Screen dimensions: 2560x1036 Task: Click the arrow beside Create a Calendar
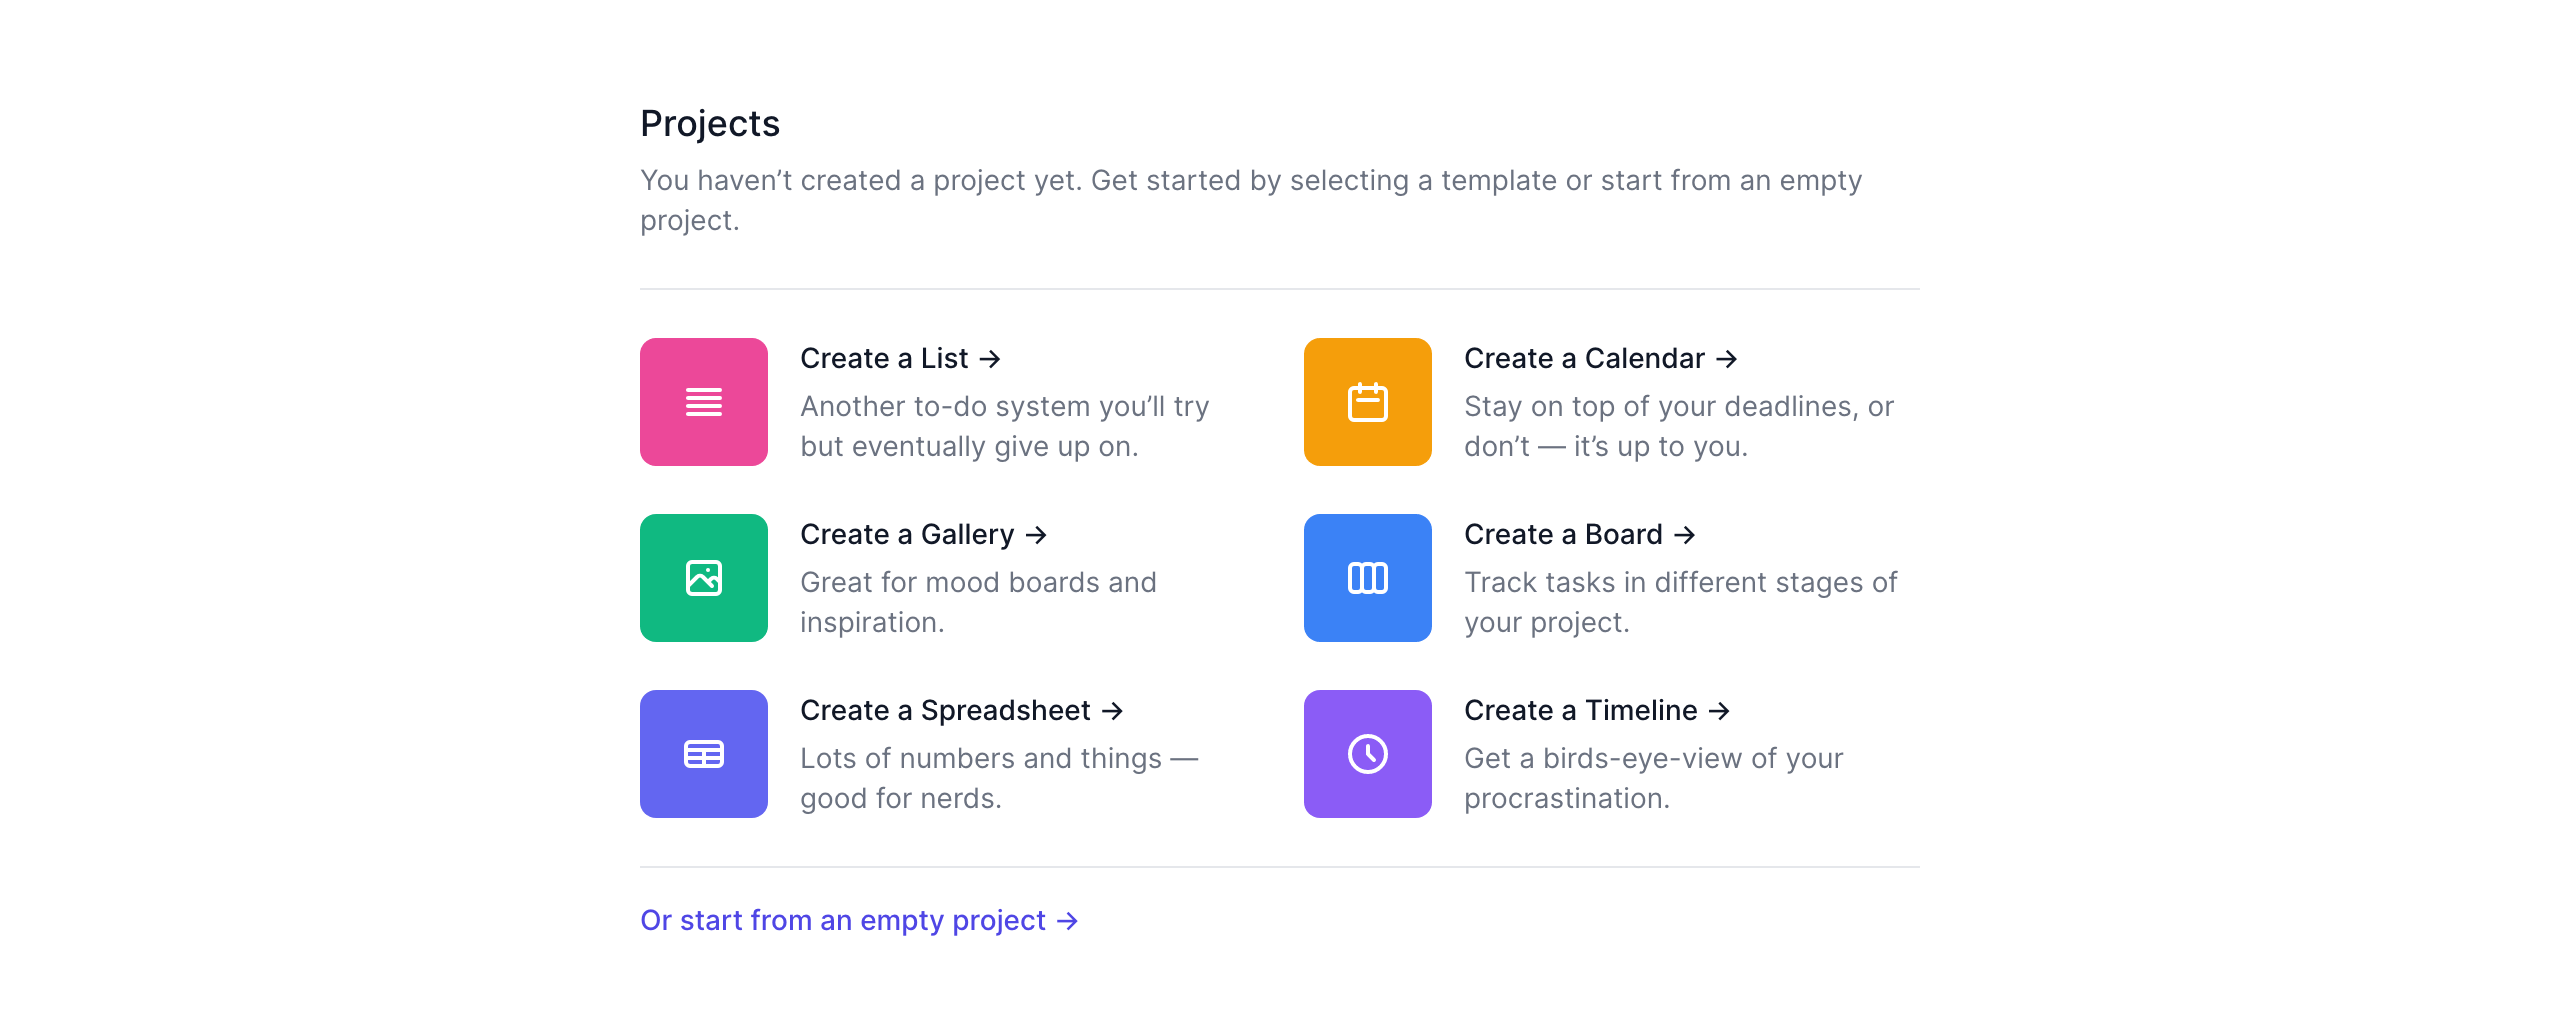(1727, 359)
